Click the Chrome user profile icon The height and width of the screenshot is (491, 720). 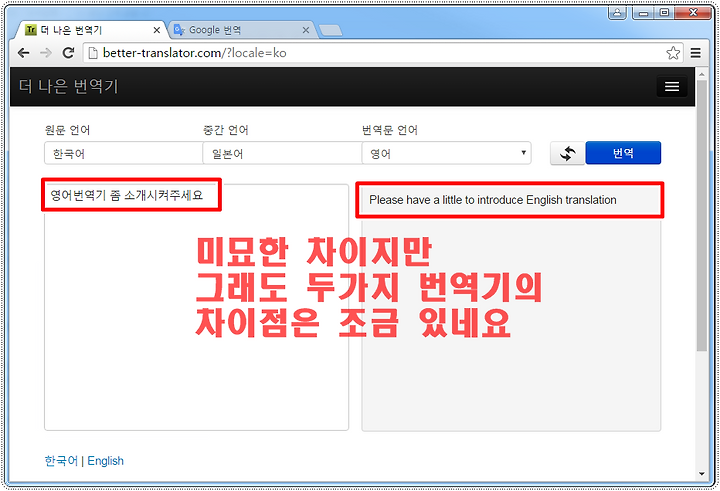click(x=618, y=13)
